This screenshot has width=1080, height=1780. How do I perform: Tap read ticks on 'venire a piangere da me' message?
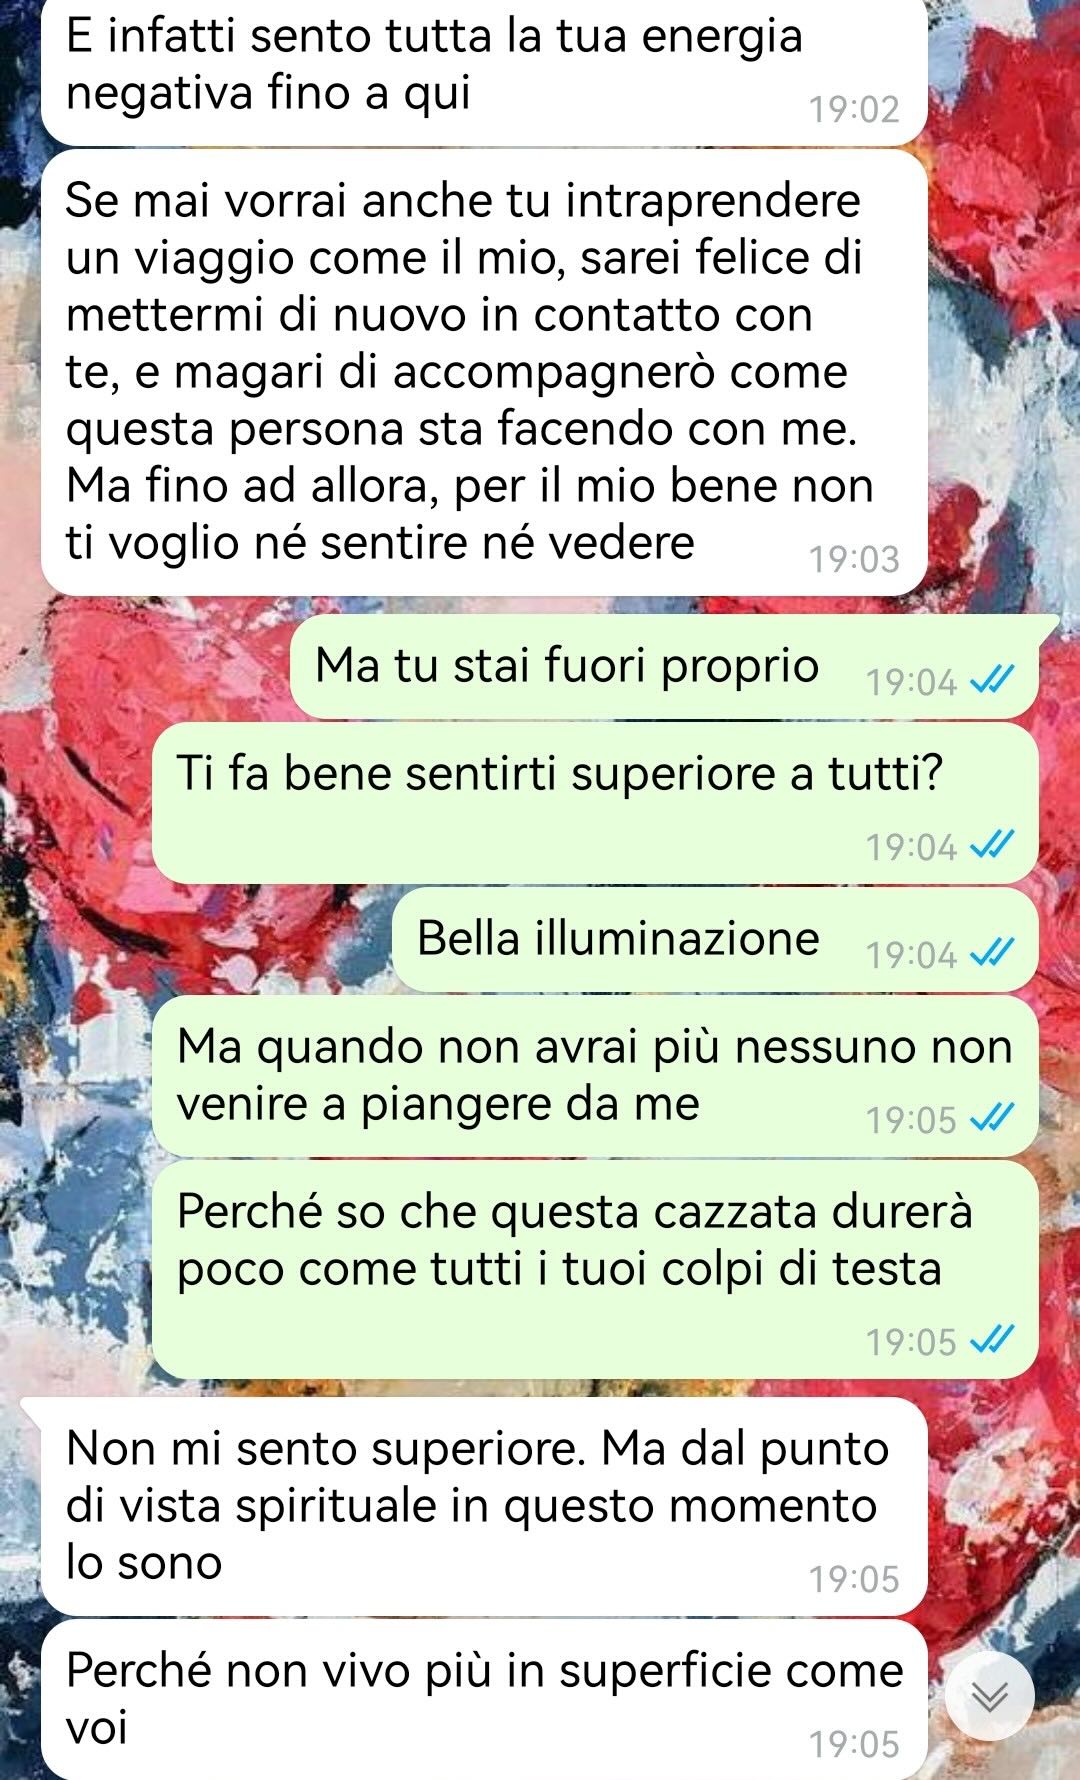[x=992, y=1119]
